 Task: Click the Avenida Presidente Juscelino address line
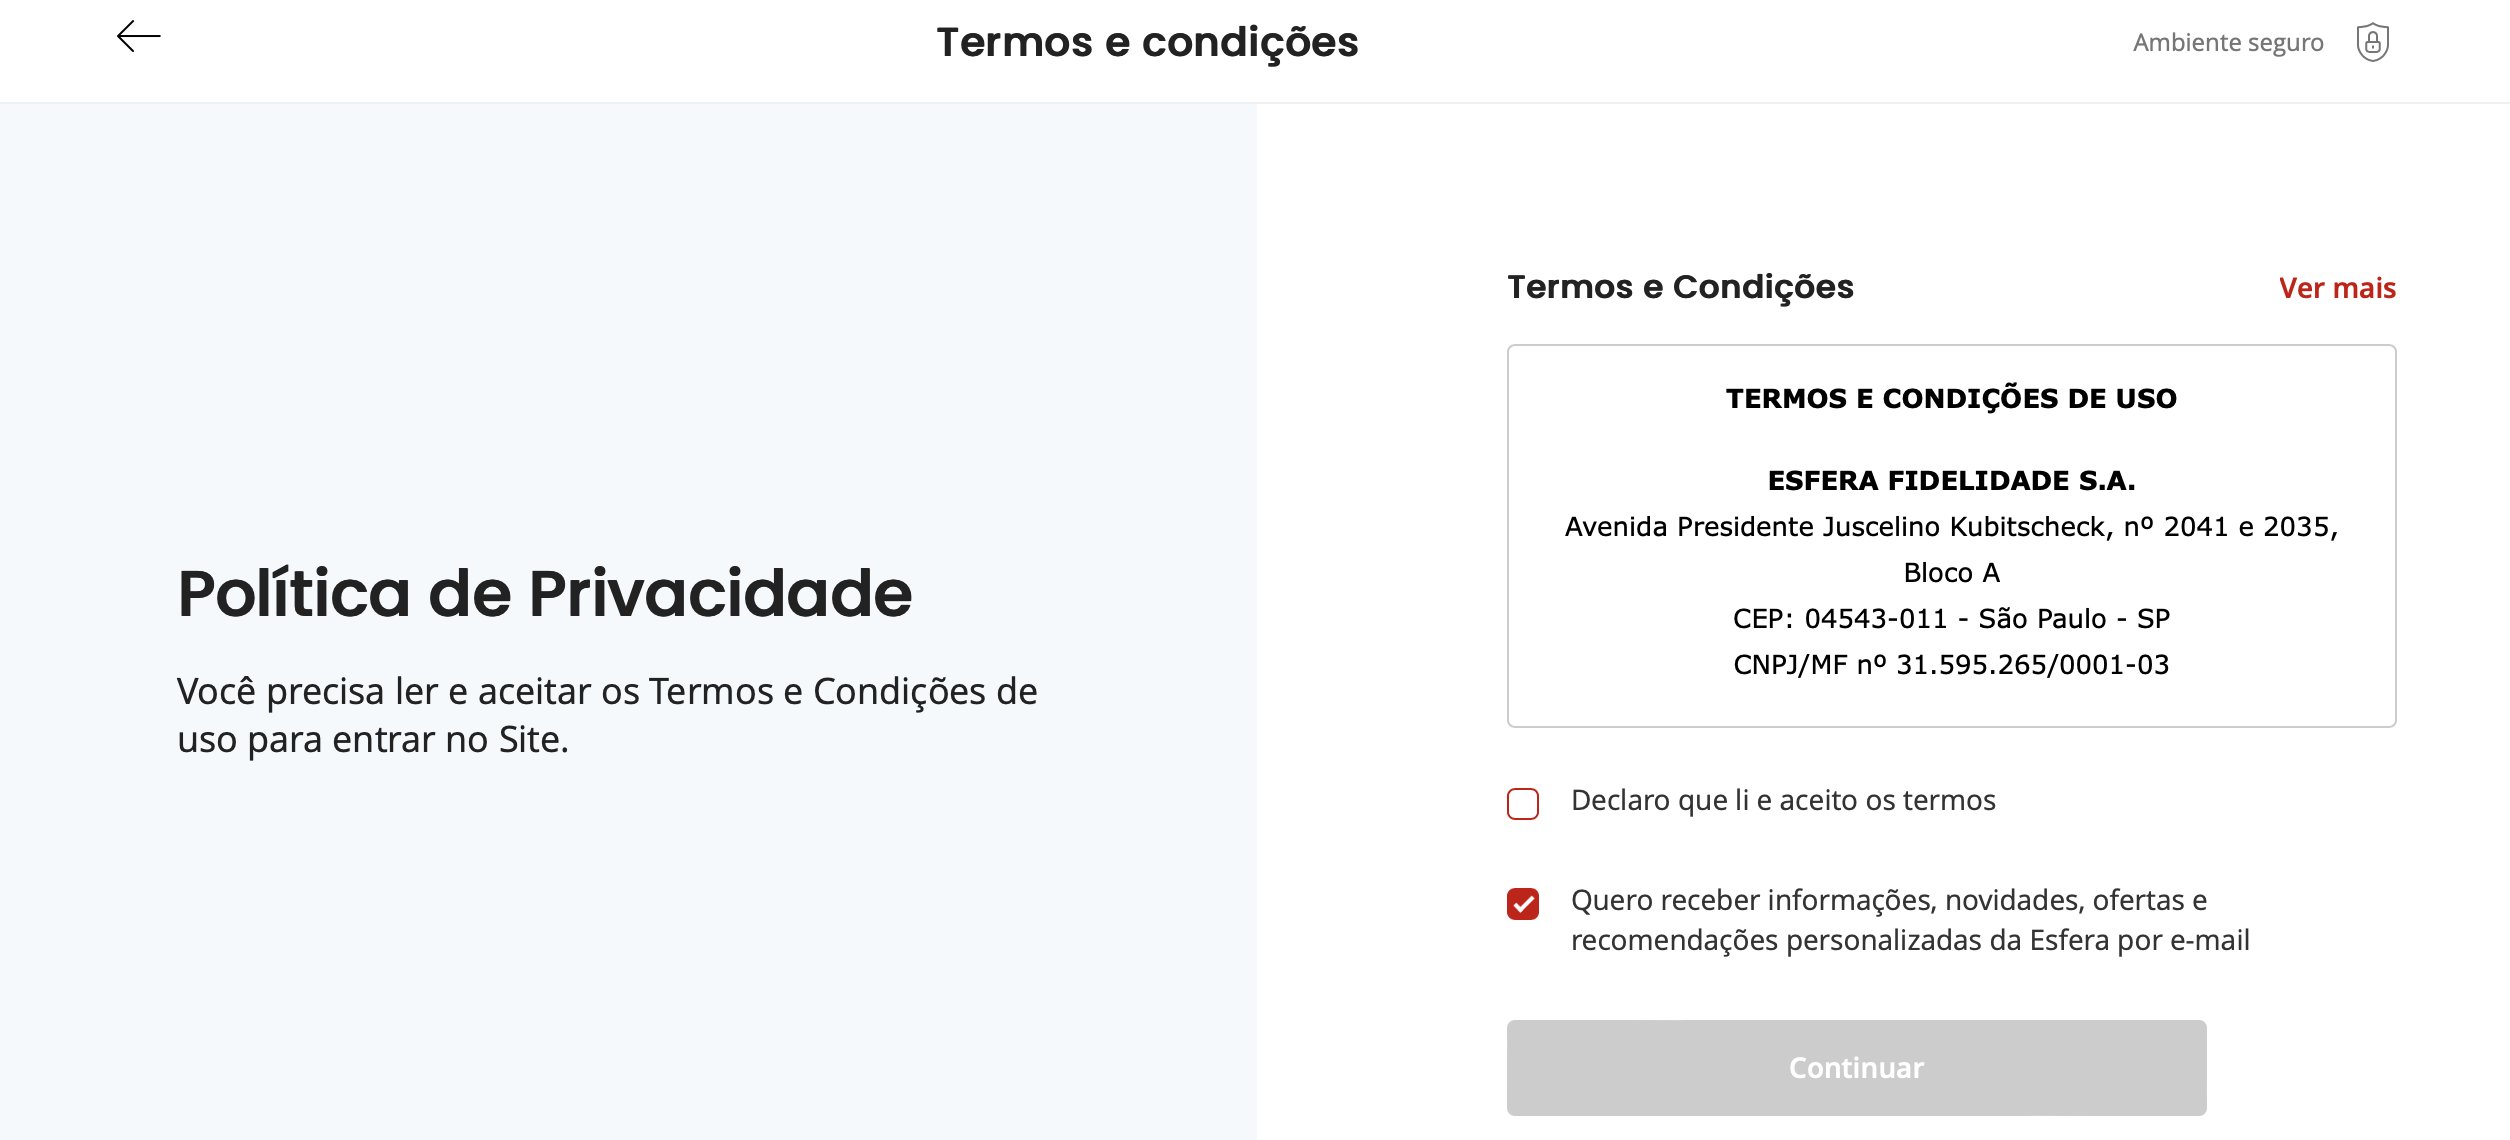coord(1951,526)
